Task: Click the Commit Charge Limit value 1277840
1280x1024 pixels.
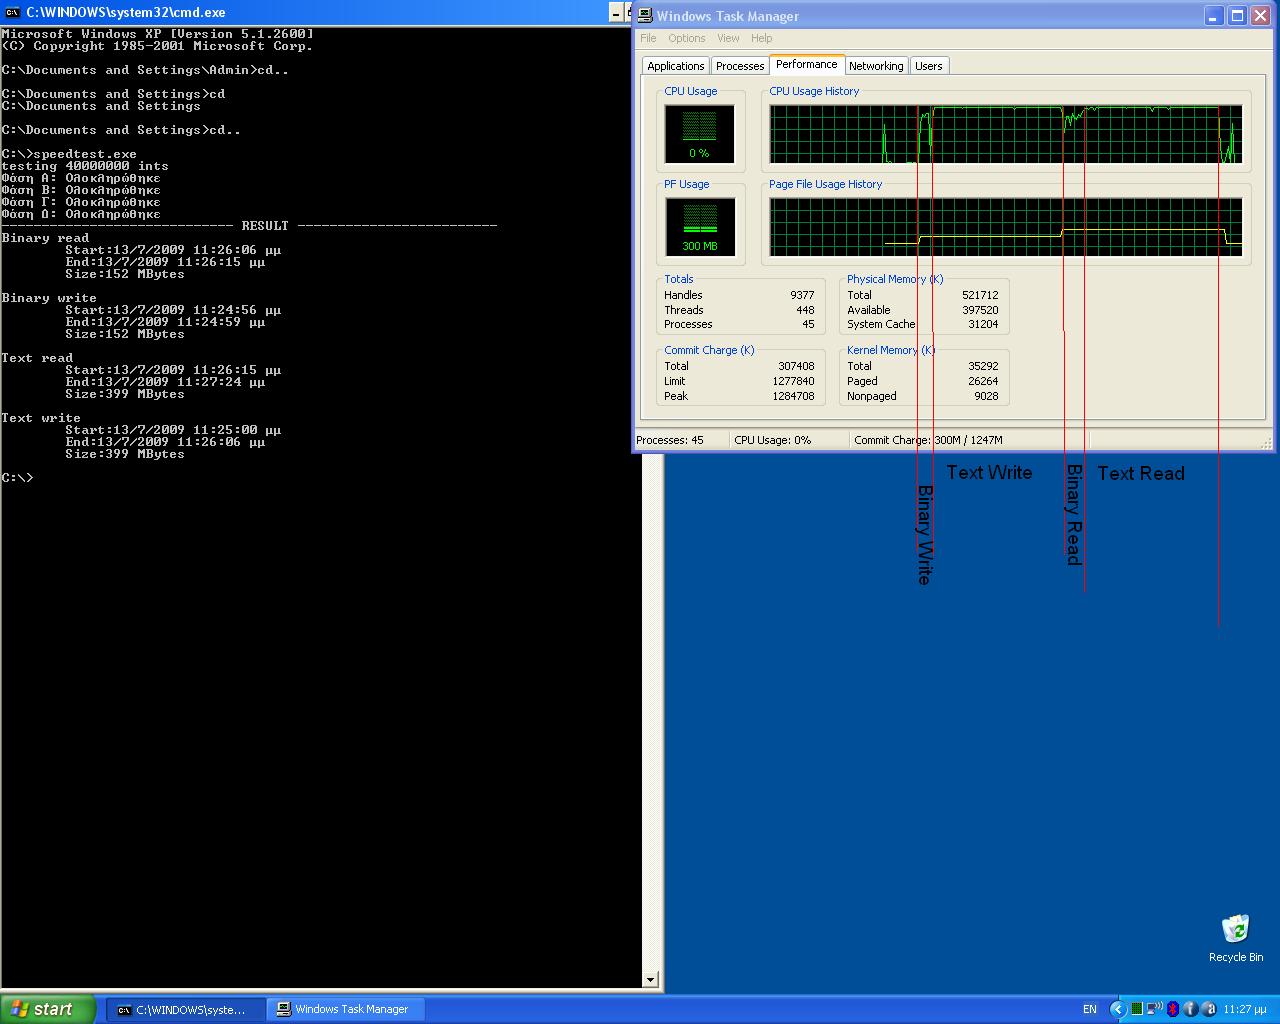Action: click(x=793, y=381)
